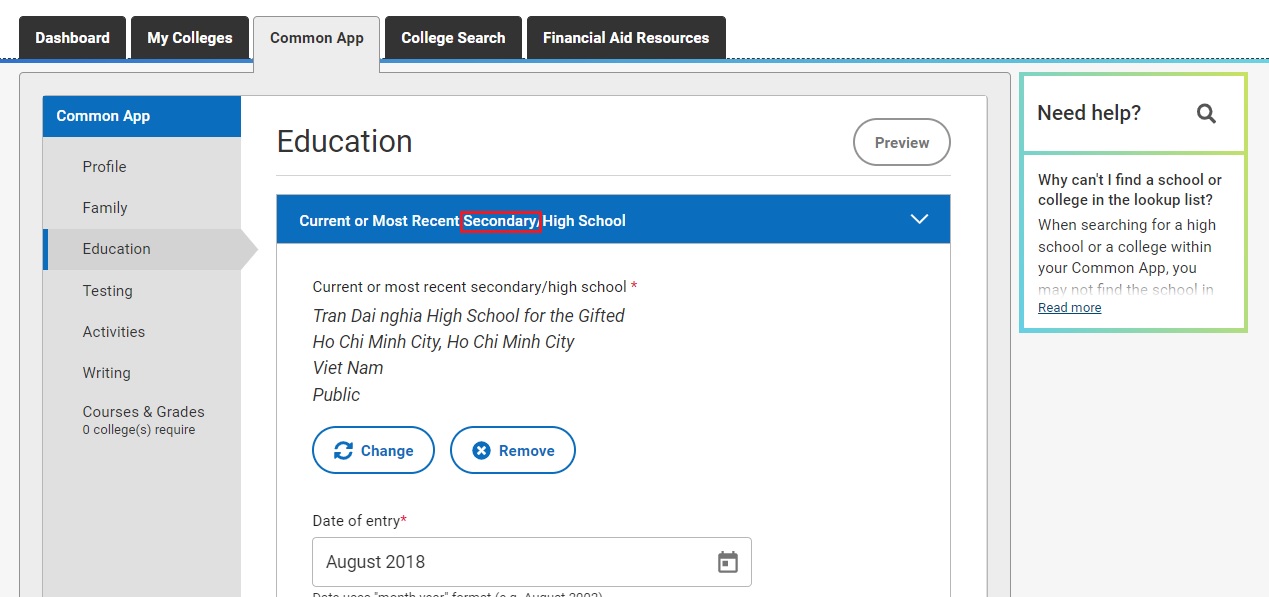The width and height of the screenshot is (1269, 597).
Task: Collapse the Current or Most Recent Secondary/High School section
Action: [919, 220]
